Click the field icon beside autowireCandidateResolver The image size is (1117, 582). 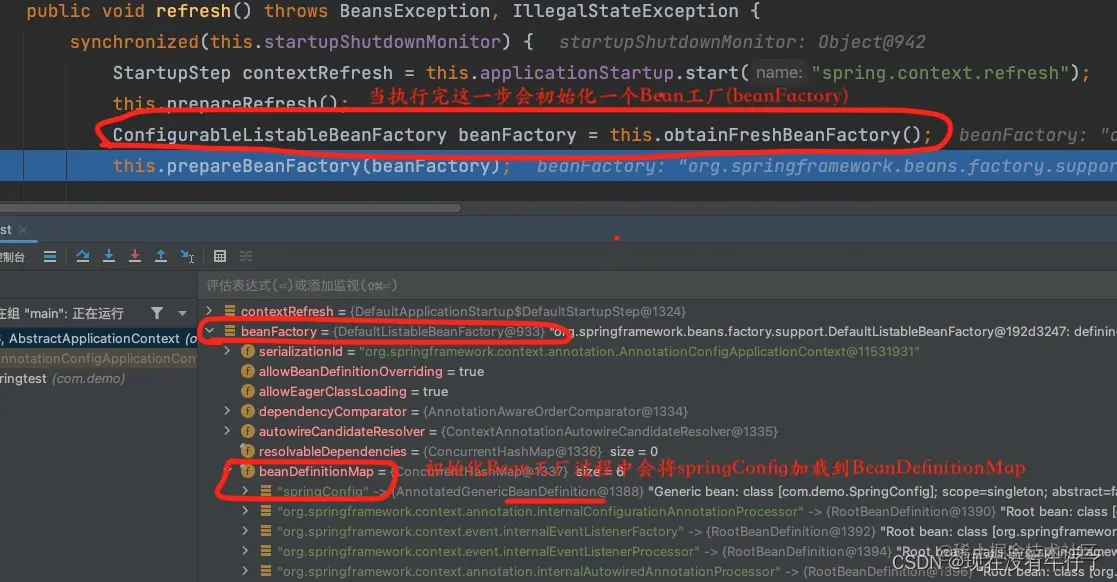point(248,431)
